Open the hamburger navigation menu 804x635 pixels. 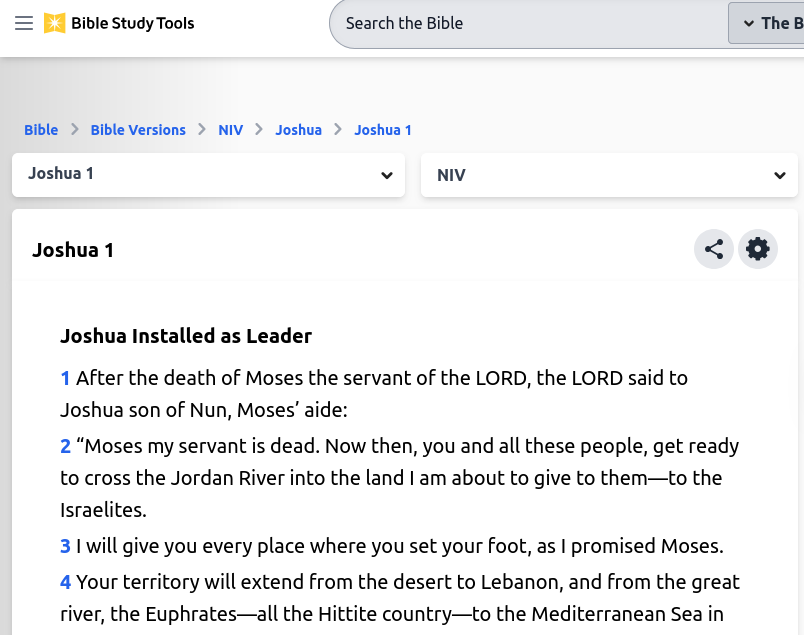coord(24,23)
